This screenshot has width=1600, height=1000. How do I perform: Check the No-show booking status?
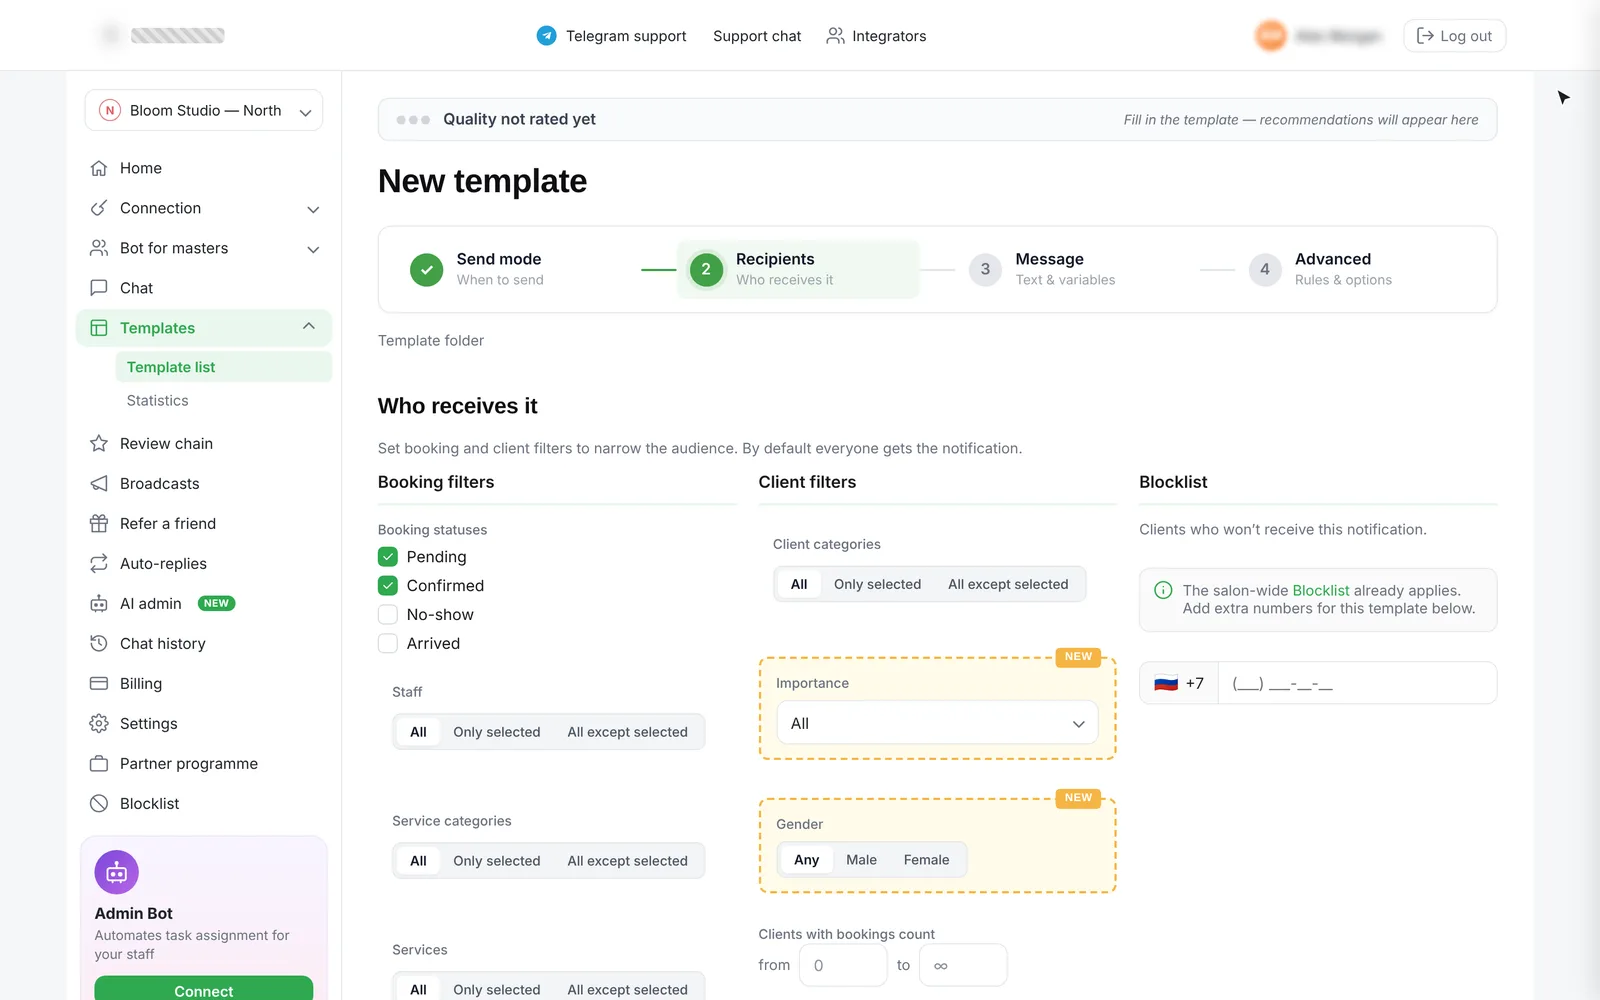pyautogui.click(x=388, y=615)
